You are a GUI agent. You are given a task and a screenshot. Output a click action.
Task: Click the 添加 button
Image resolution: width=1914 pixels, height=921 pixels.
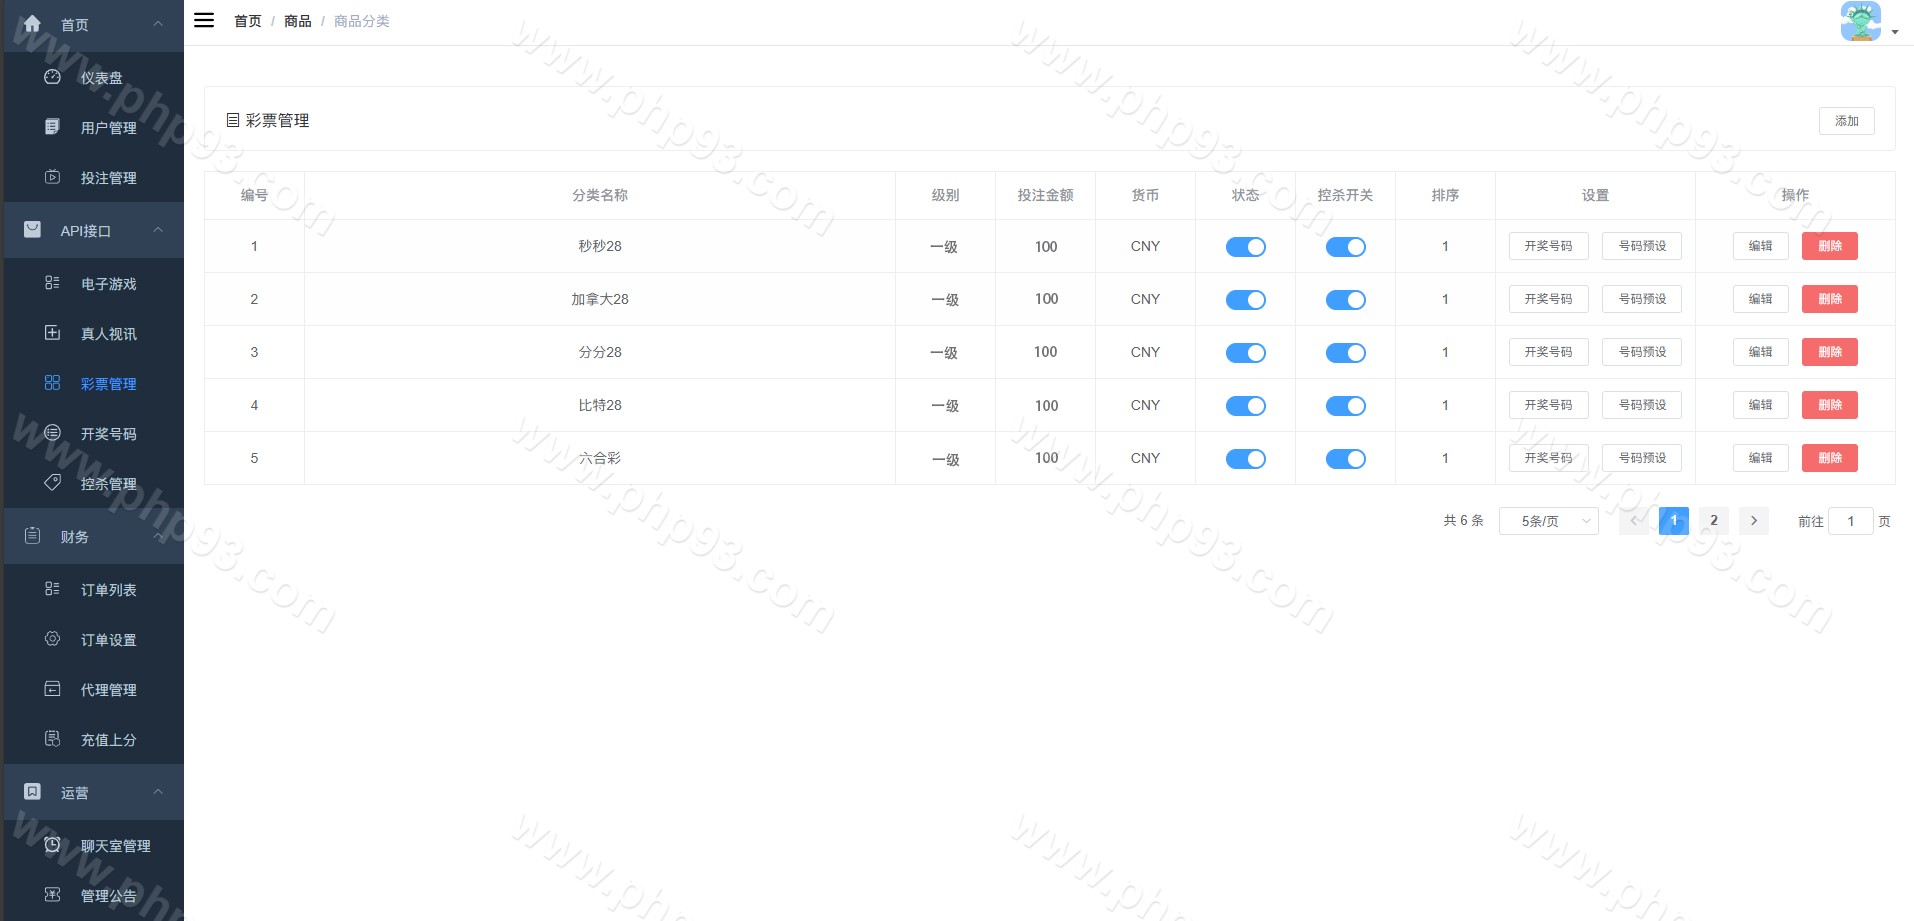(x=1846, y=121)
